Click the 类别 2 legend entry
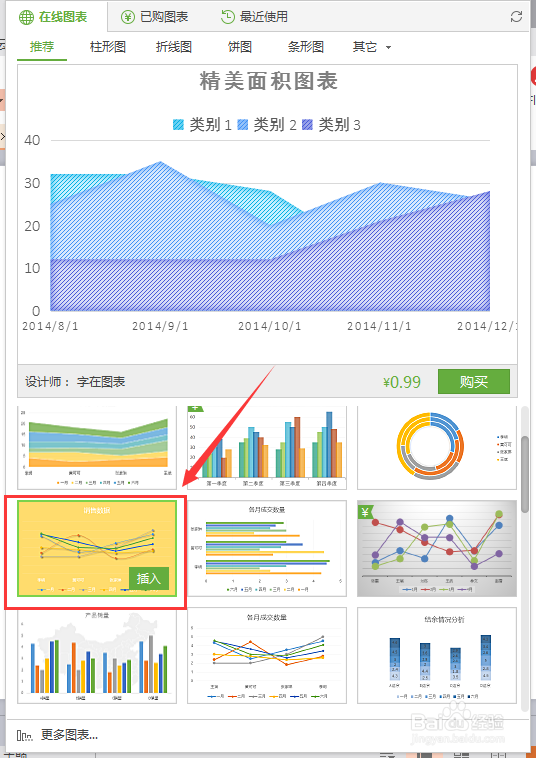Screen dimensions: 536x758 click(x=266, y=125)
